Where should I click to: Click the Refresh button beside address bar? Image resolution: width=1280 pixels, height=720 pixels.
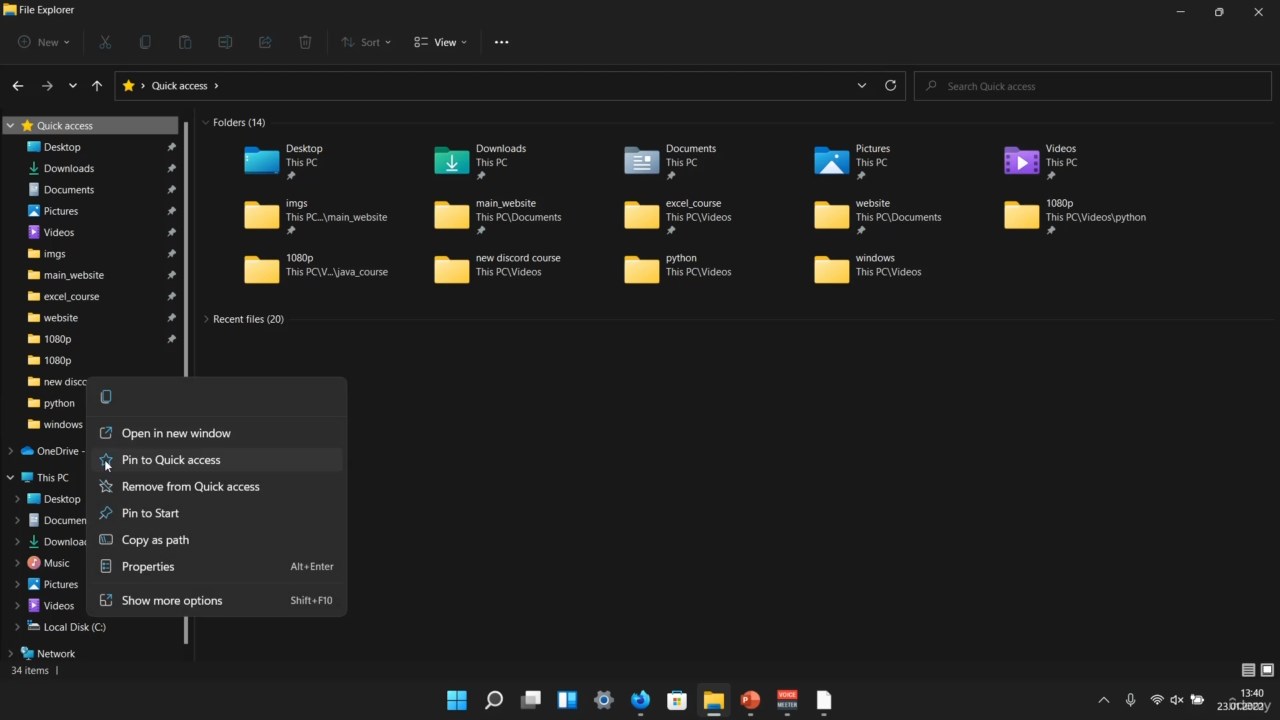890,86
